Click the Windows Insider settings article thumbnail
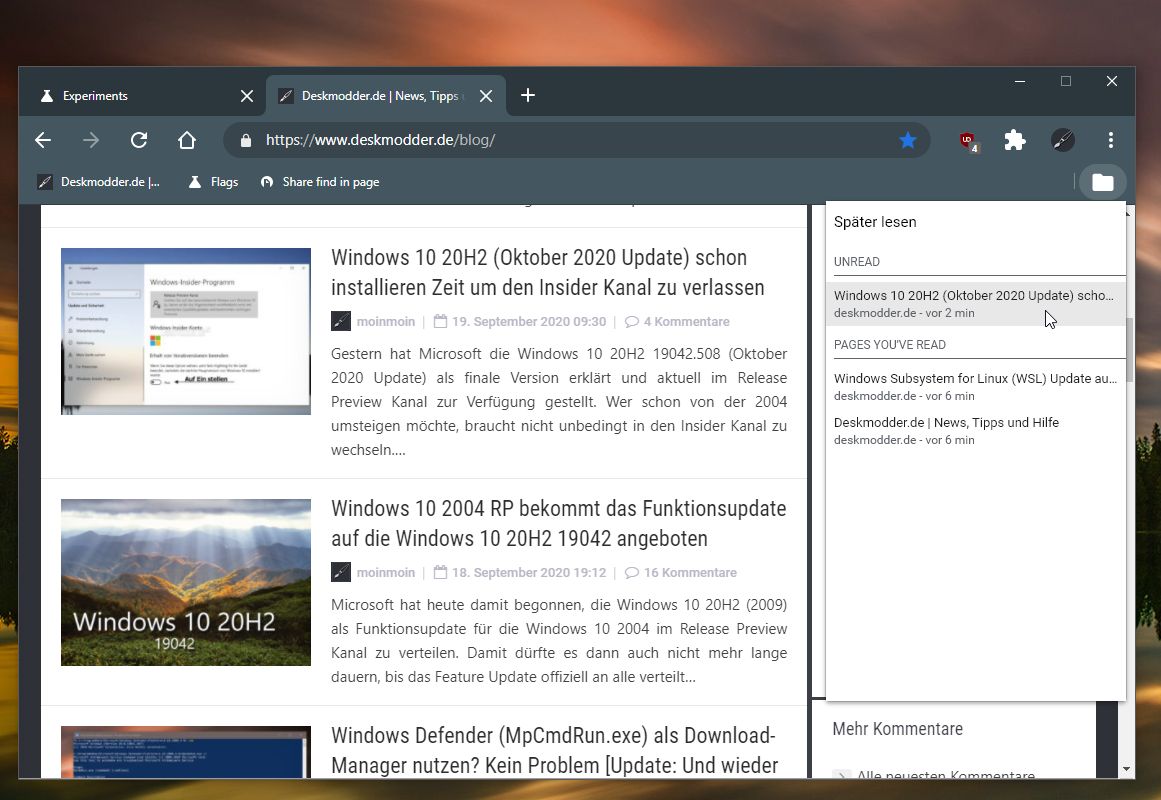 186,331
